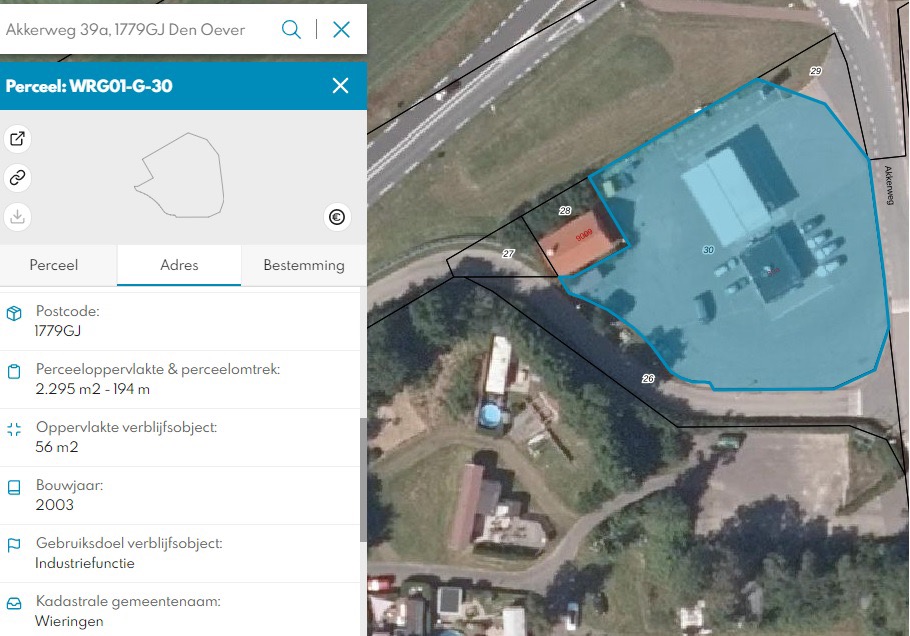The height and width of the screenshot is (636, 910).
Task: Select the active Adres tab
Action: click(178, 265)
